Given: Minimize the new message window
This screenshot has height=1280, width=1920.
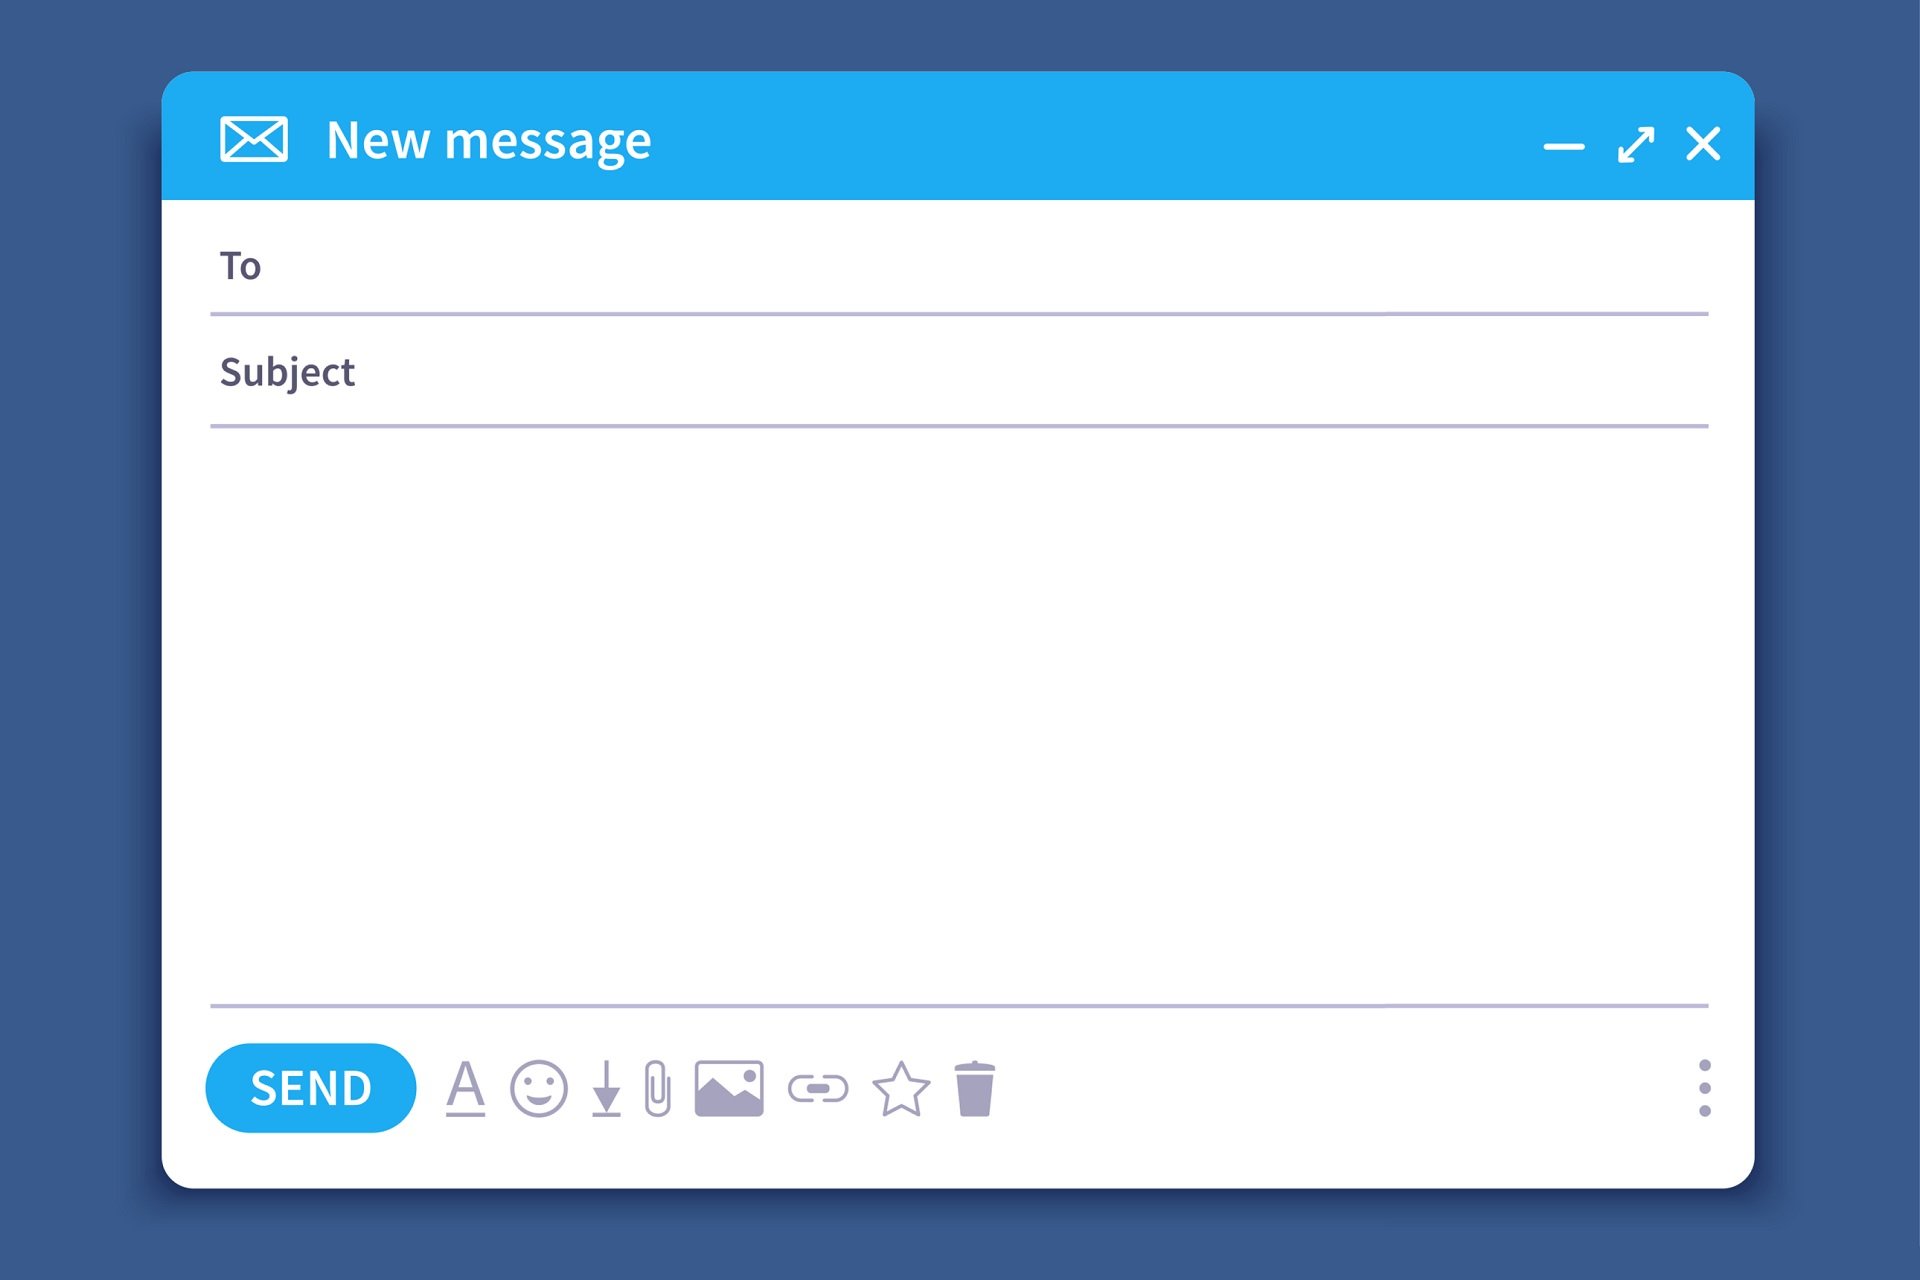Looking at the screenshot, I should [x=1561, y=143].
